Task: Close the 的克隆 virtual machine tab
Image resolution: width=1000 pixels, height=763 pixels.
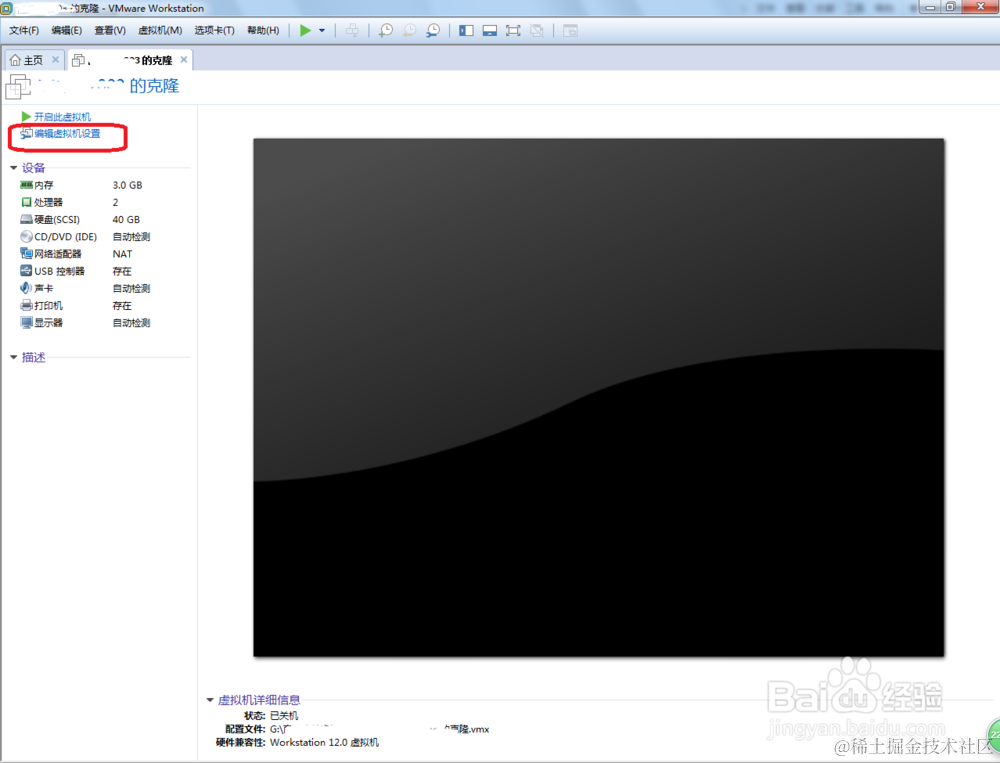Action: [x=184, y=59]
